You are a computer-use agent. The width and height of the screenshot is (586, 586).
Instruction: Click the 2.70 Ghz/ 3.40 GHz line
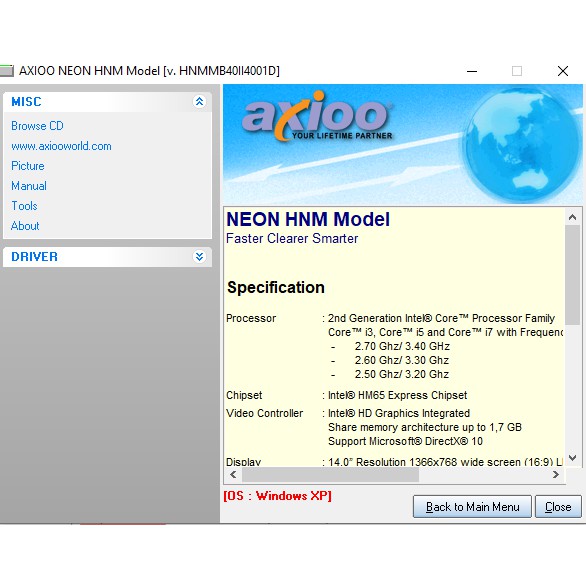click(x=402, y=346)
